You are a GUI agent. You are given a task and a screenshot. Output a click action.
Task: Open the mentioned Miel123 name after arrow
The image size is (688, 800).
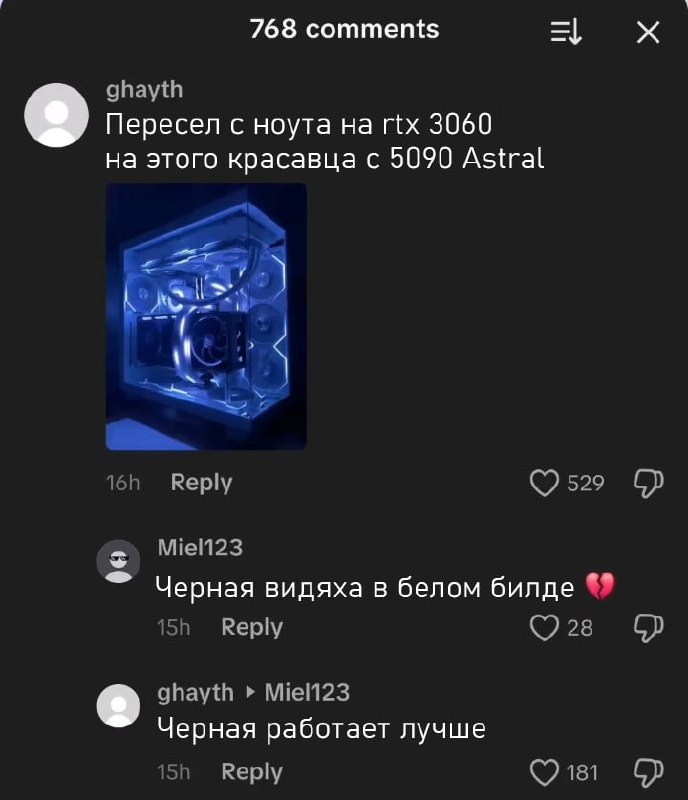307,693
